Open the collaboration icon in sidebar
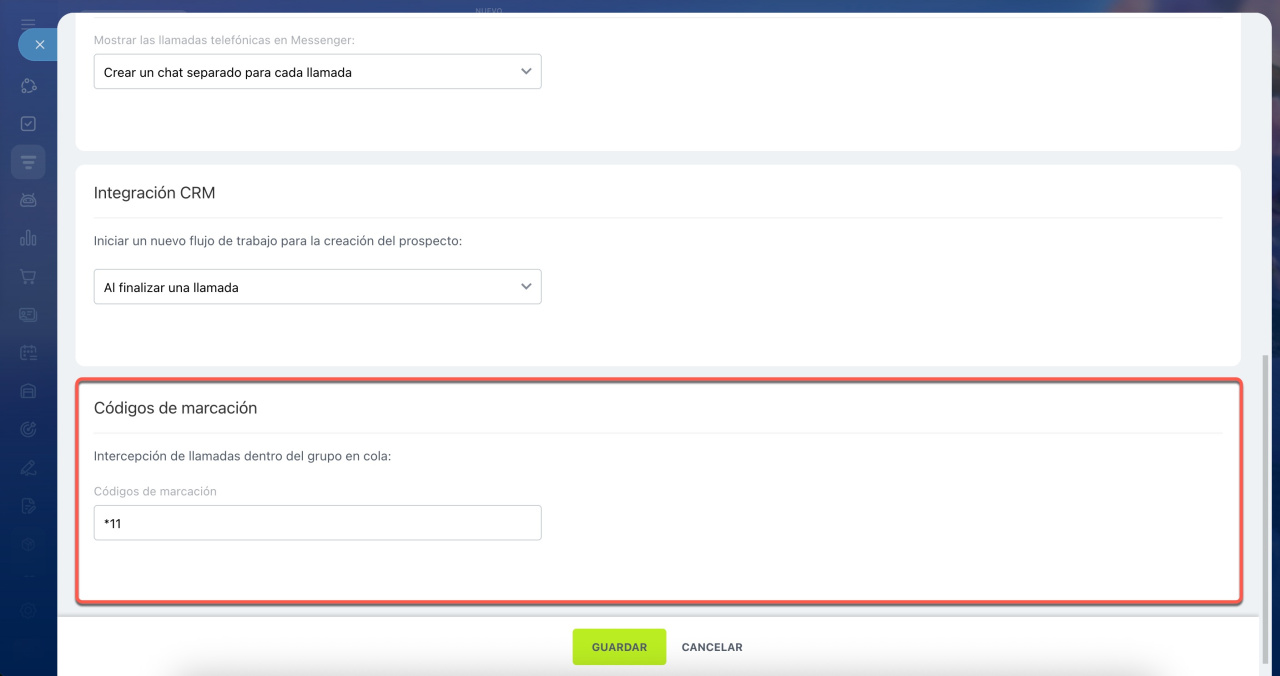Image resolution: width=1280 pixels, height=676 pixels. point(28,86)
